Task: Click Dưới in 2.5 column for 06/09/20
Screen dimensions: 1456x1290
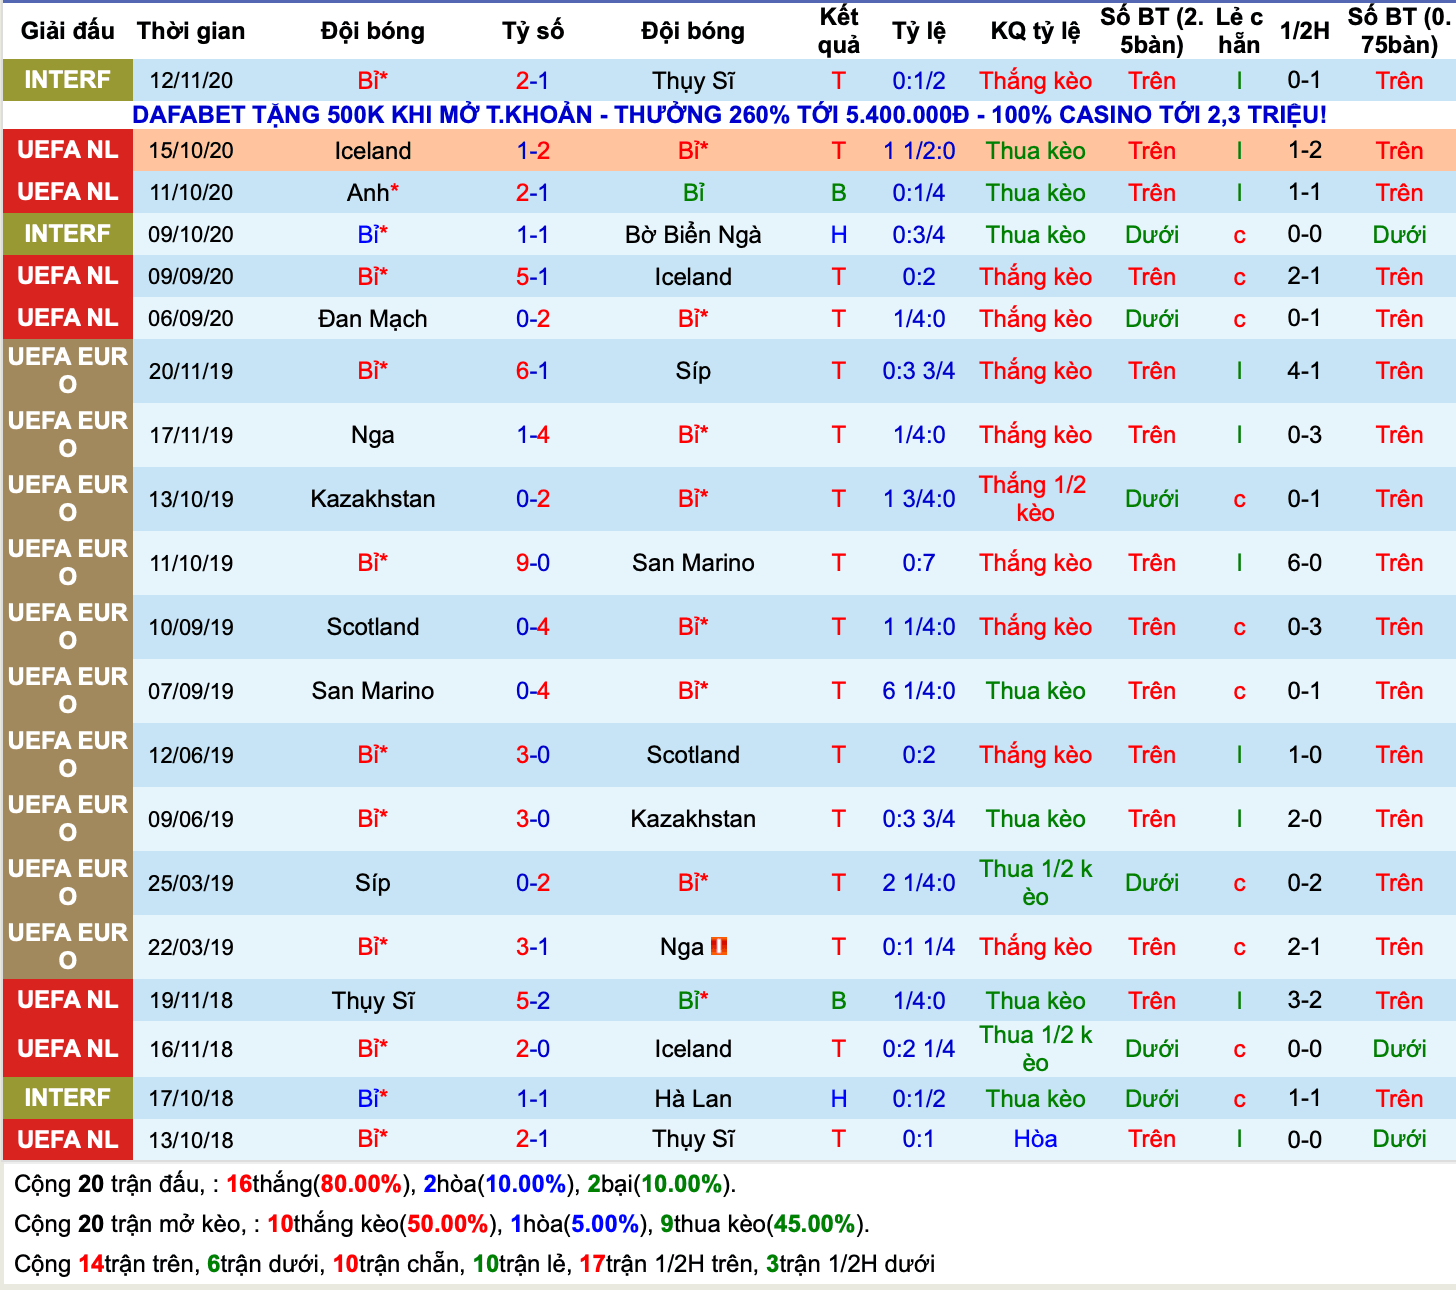Action: click(x=1152, y=319)
